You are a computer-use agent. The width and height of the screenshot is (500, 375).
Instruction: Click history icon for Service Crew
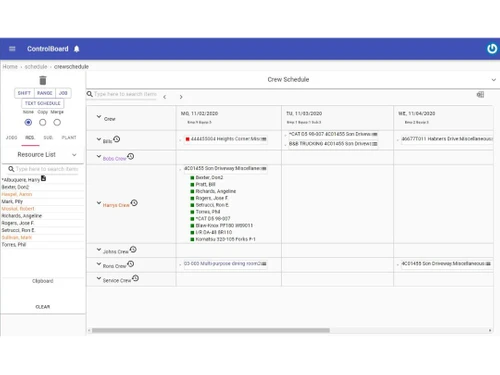tap(135, 278)
